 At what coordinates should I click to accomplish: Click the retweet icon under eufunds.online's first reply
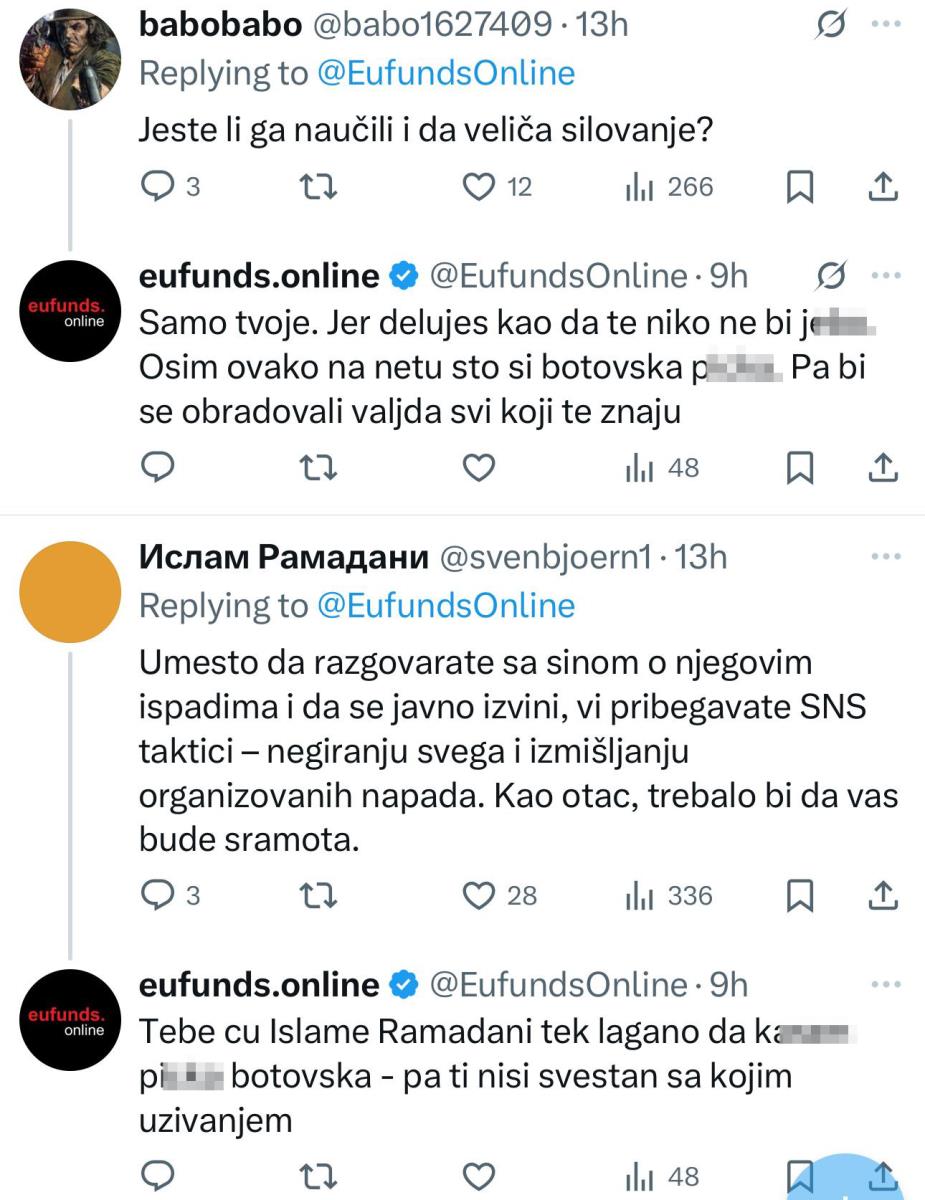319,468
